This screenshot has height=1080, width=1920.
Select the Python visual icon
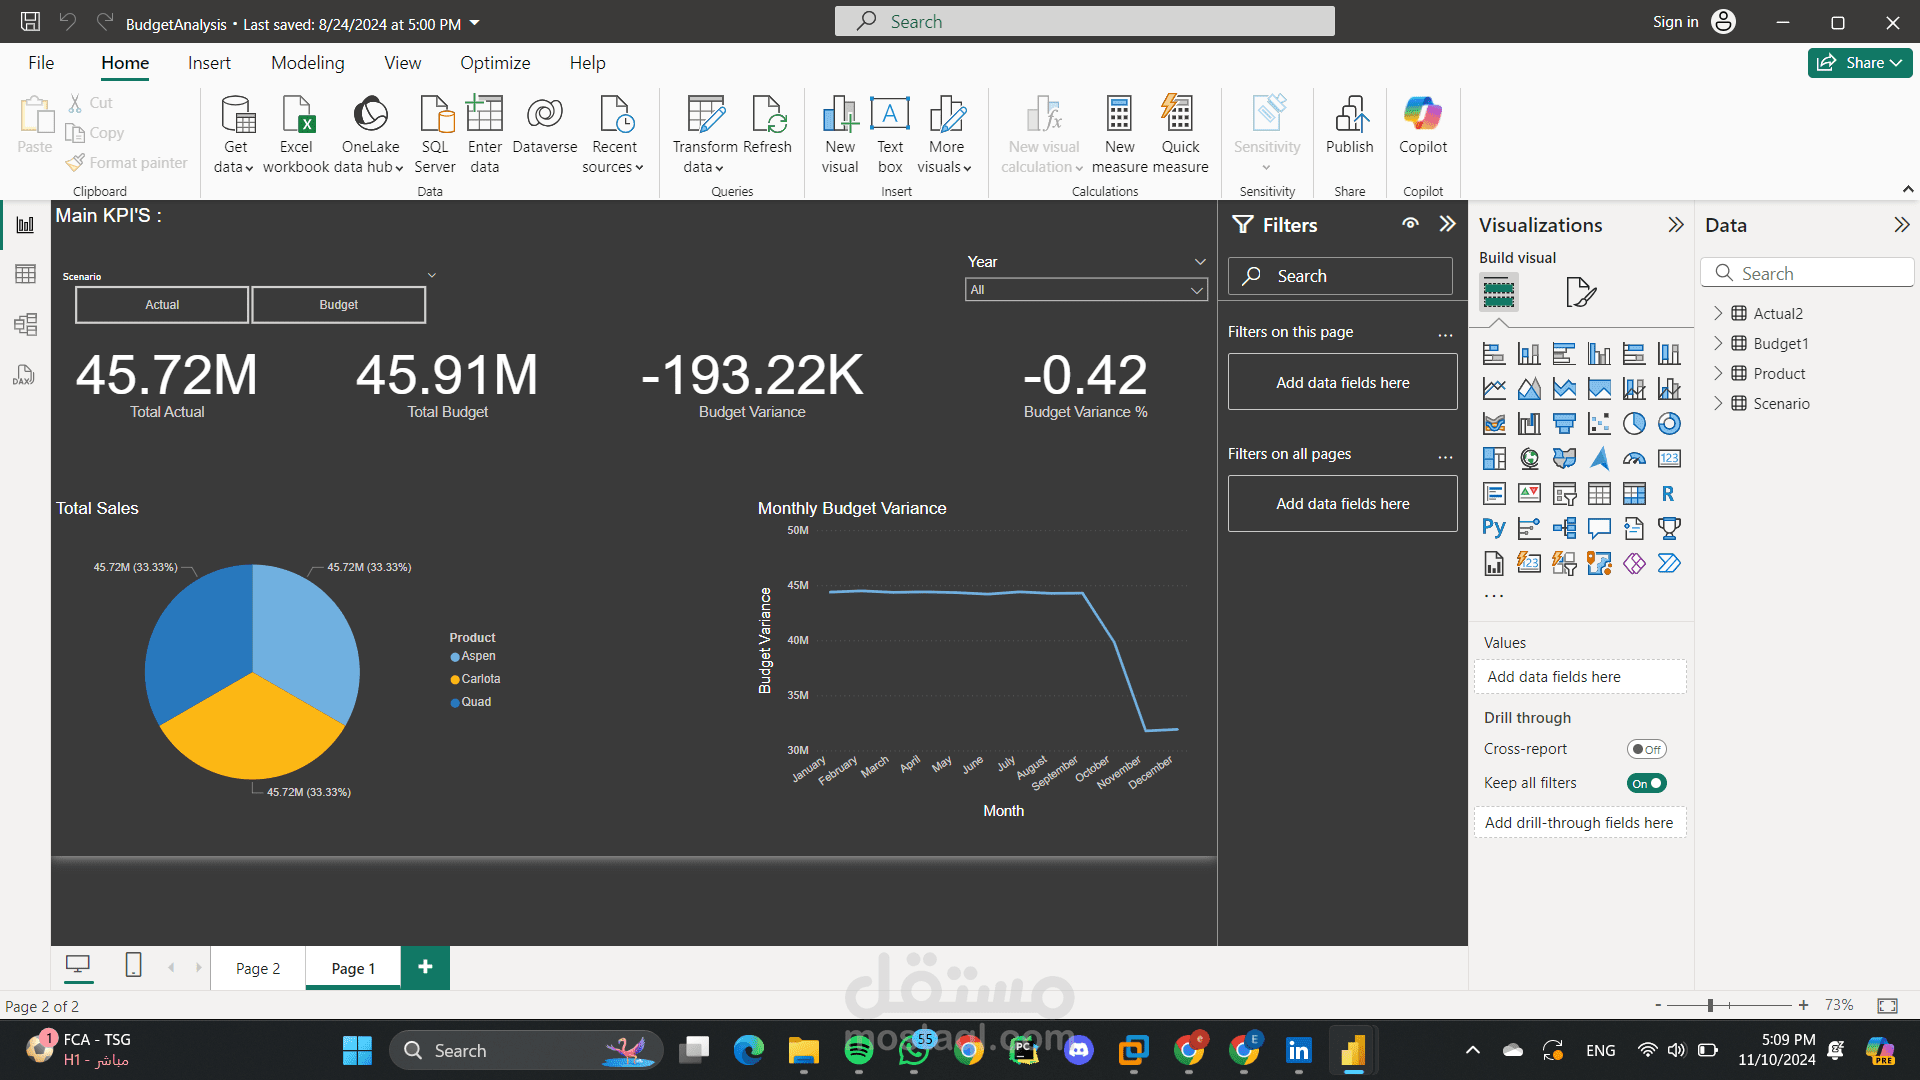click(1494, 528)
